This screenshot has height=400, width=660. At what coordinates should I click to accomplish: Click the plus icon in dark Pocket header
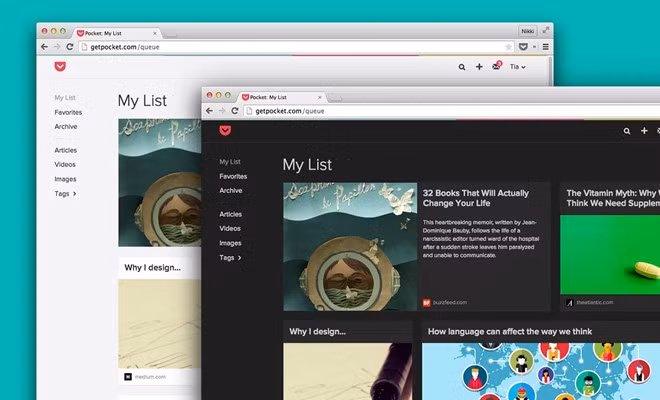pos(644,131)
